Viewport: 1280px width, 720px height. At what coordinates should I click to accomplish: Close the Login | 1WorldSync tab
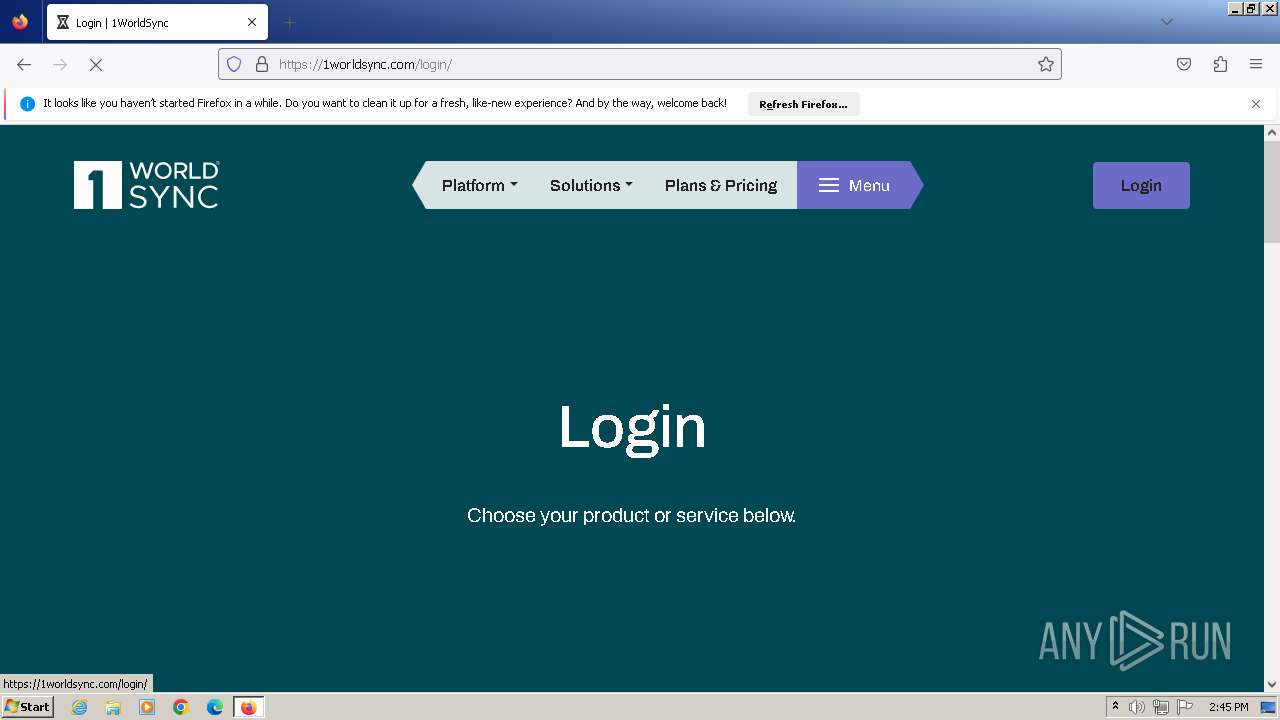point(252,22)
